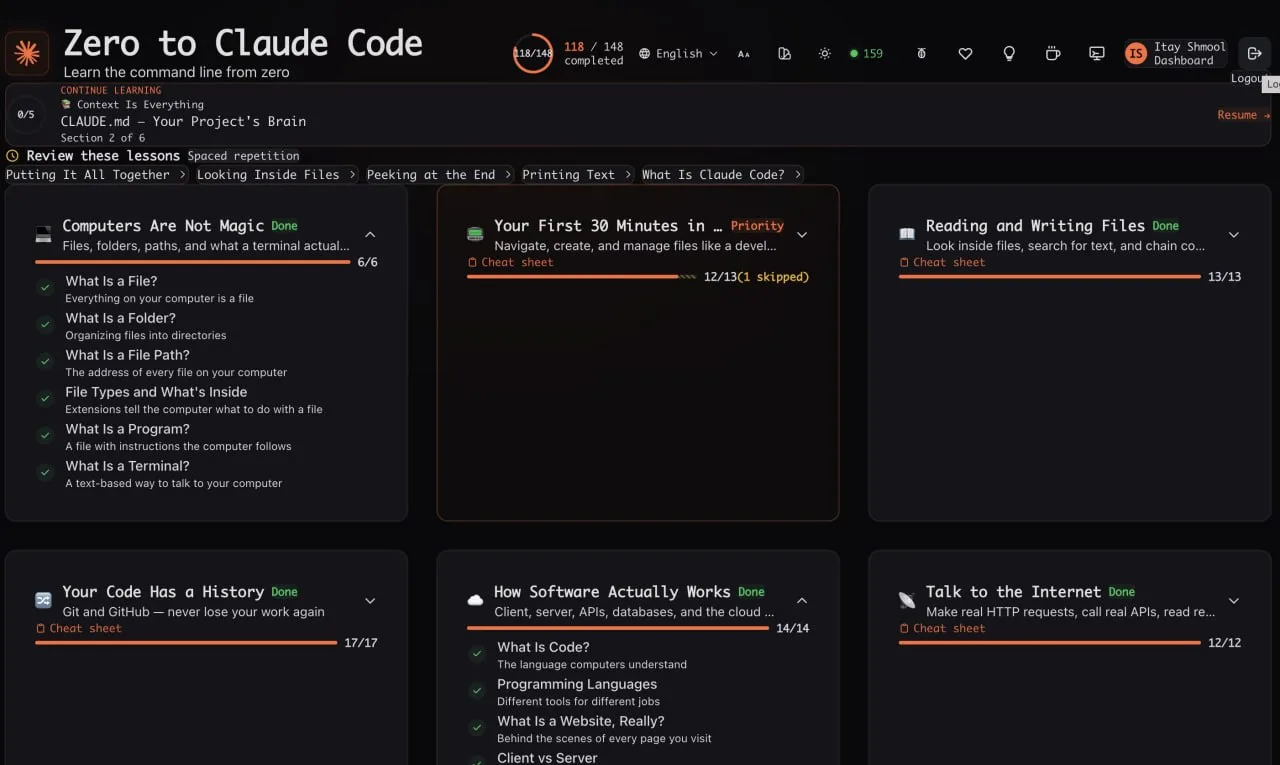Screen dimensions: 1280x765
Task: Click Resume to continue learning
Action: pyautogui.click(x=1243, y=115)
